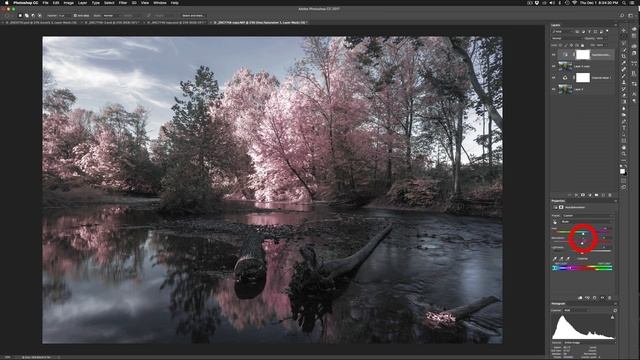Select the Shape tool
Screen dimensions: 640x360
[624, 140]
